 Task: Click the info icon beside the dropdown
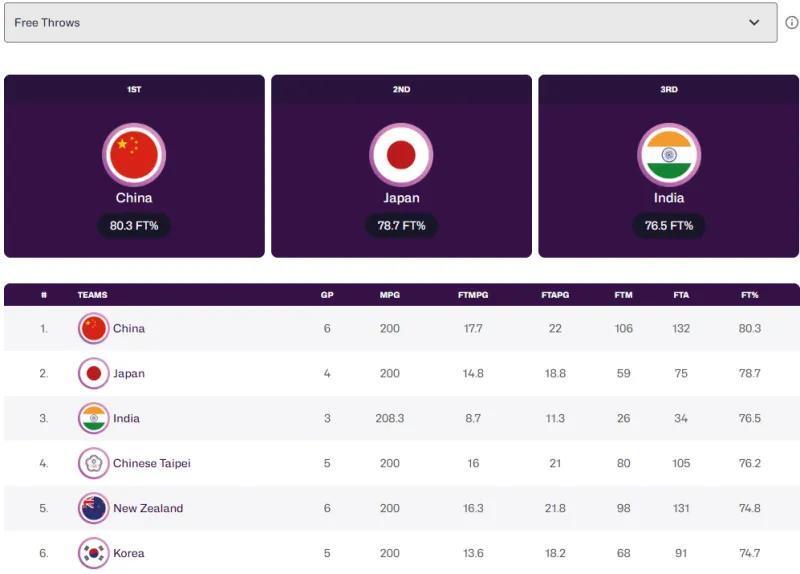[791, 22]
